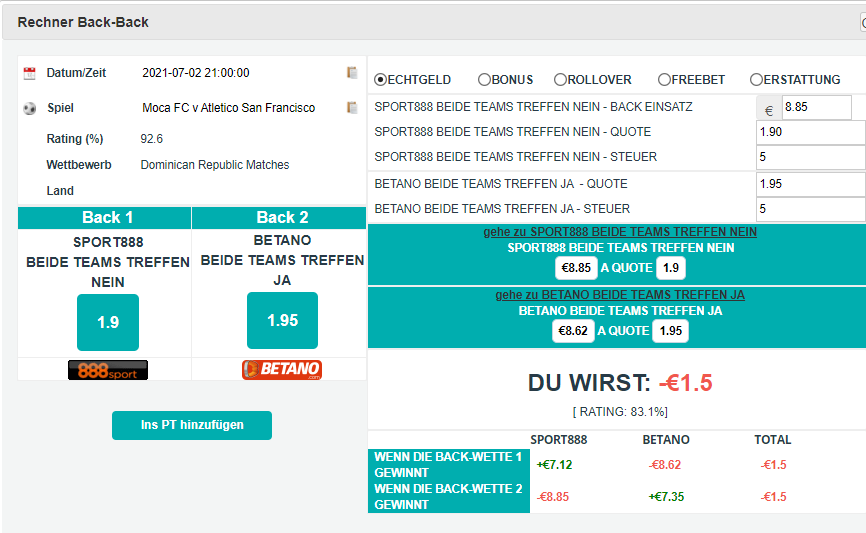
Task: Click the calendar icon beside Datum/Zeit
Action: (29, 73)
